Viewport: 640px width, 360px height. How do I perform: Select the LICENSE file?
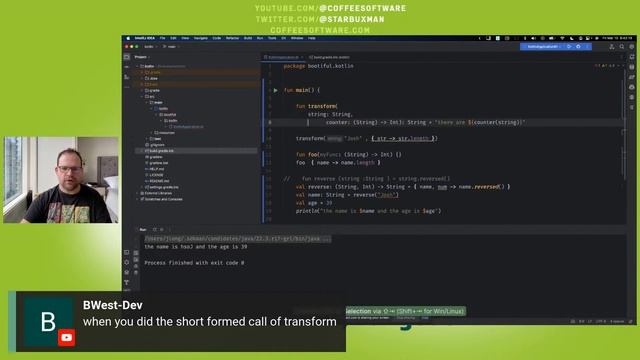155,175
